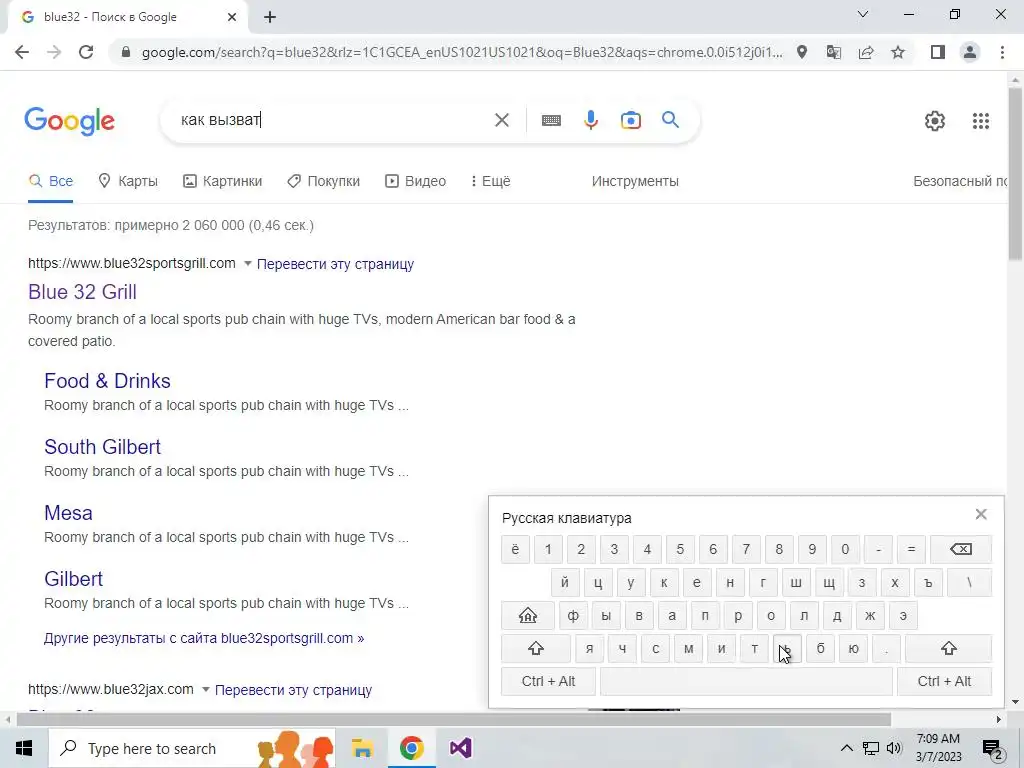Click into the Google search input field

click(x=333, y=120)
